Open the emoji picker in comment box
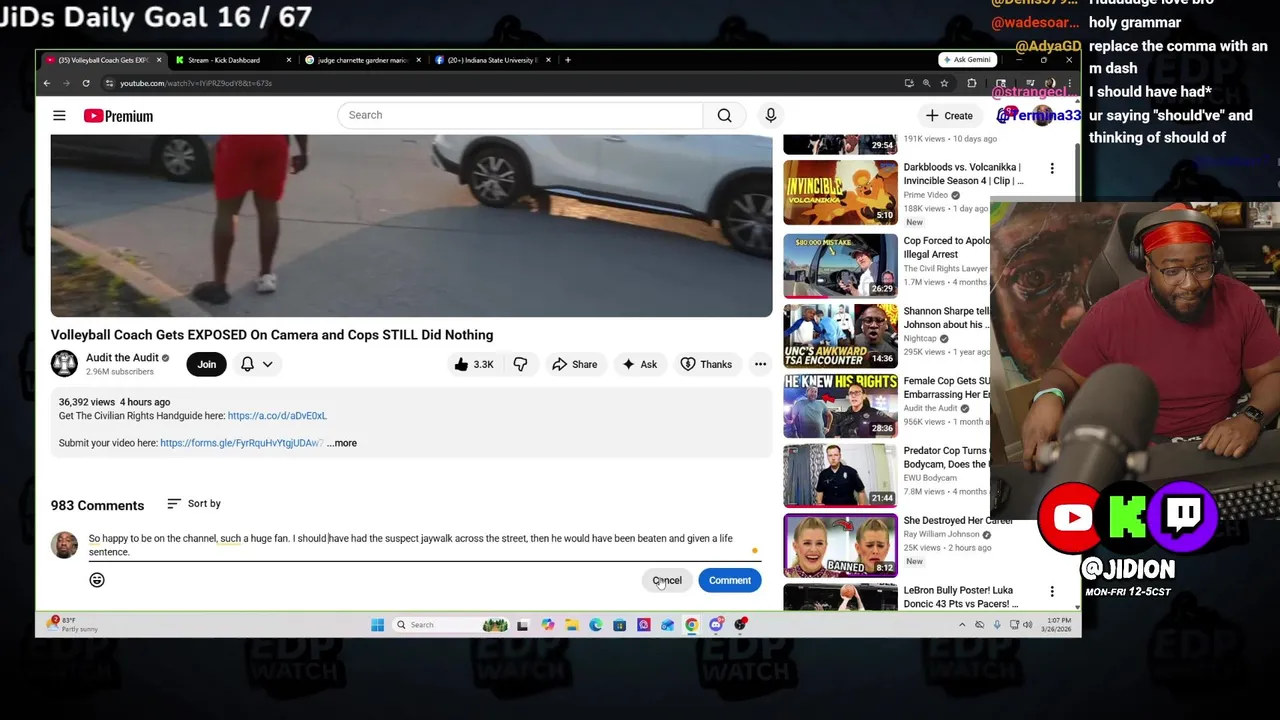The height and width of the screenshot is (720, 1280). [x=97, y=580]
